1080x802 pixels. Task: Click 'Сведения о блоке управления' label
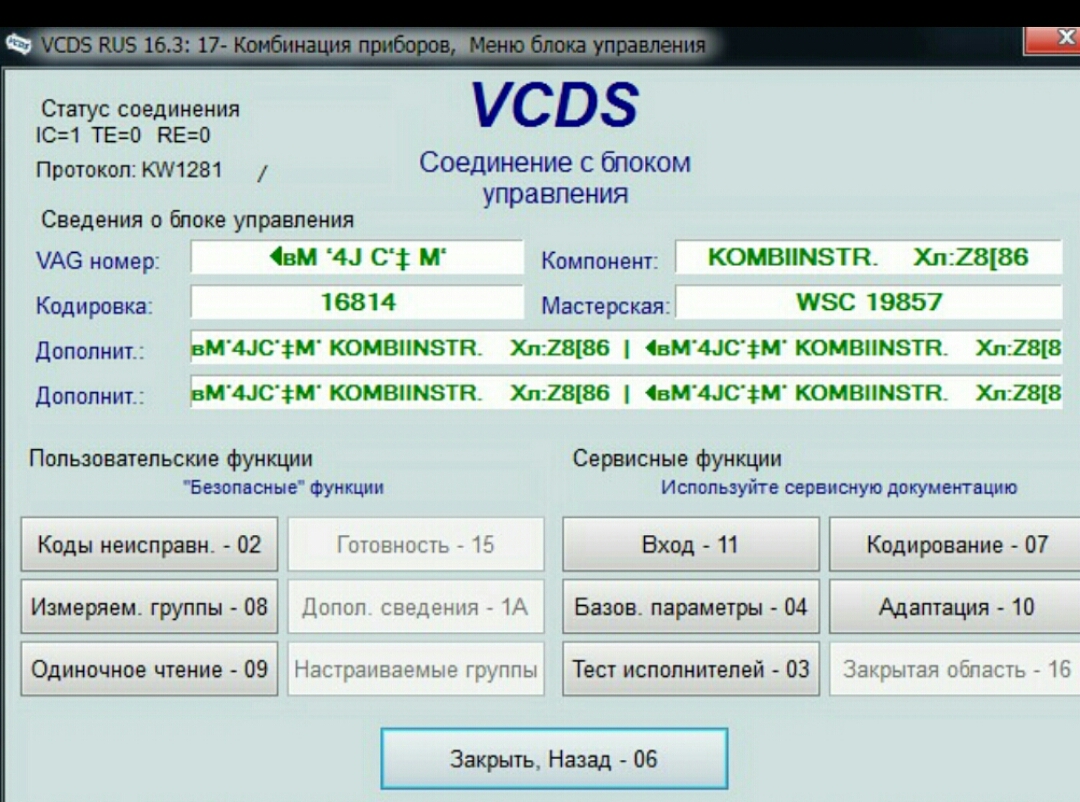point(198,220)
